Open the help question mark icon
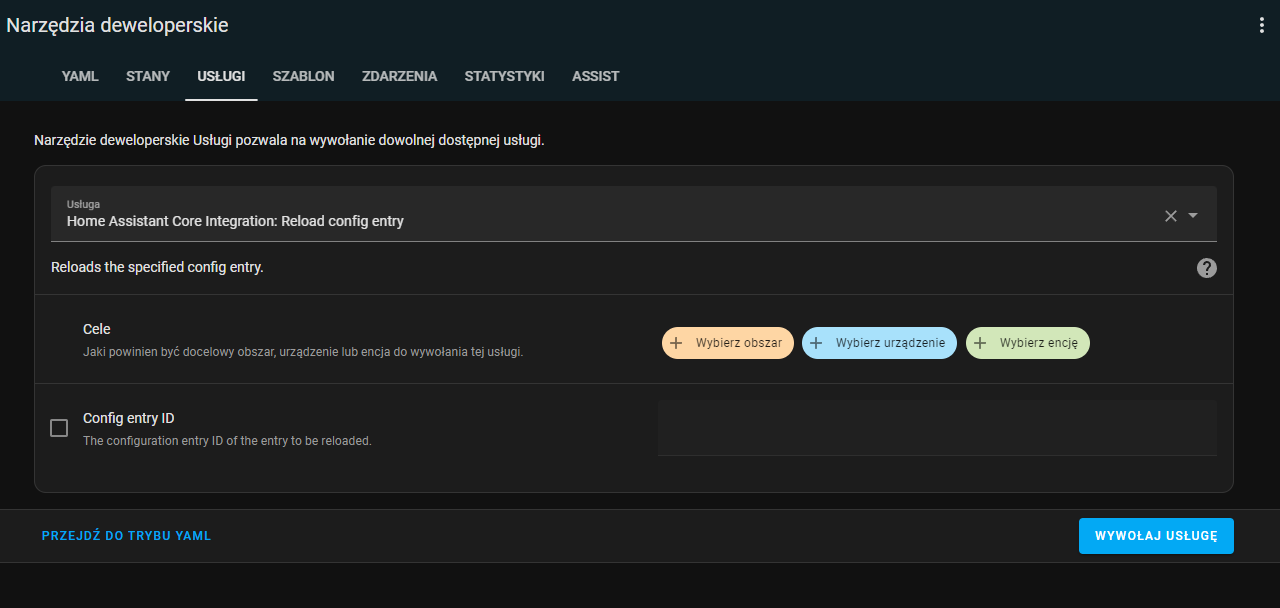Image resolution: width=1280 pixels, height=608 pixels. (x=1207, y=268)
